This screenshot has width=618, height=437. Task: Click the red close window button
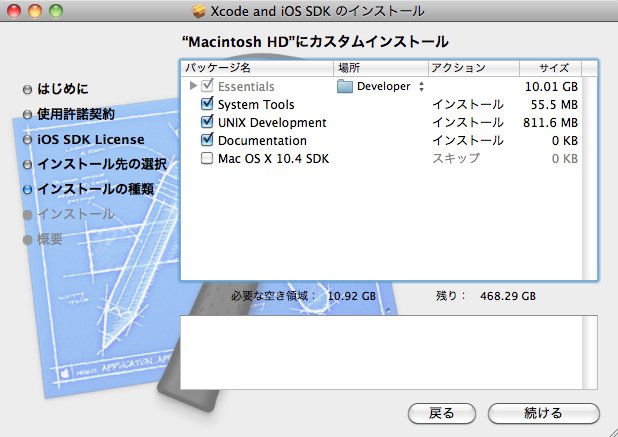click(14, 11)
